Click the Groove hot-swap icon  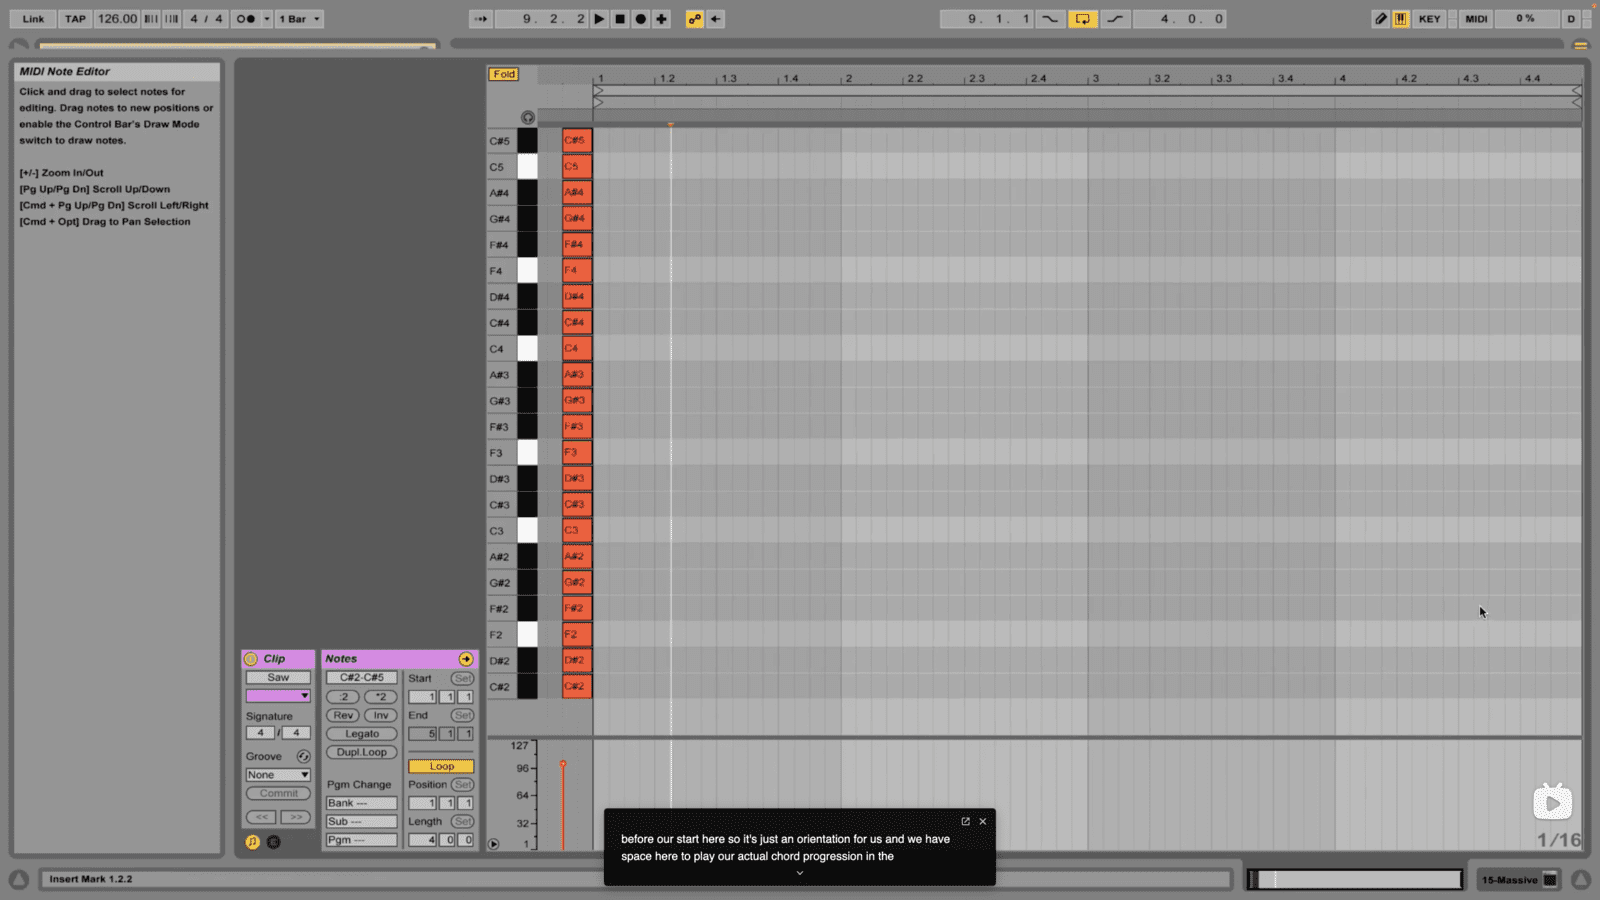(303, 757)
